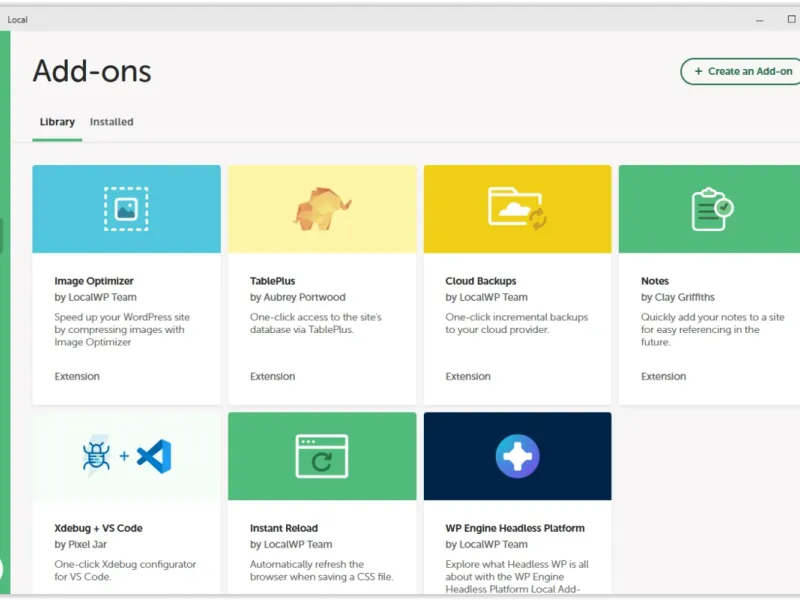Screen dimensions: 800x600
Task: Click the 'Automatically refresh the browser' description
Action: (x=321, y=570)
